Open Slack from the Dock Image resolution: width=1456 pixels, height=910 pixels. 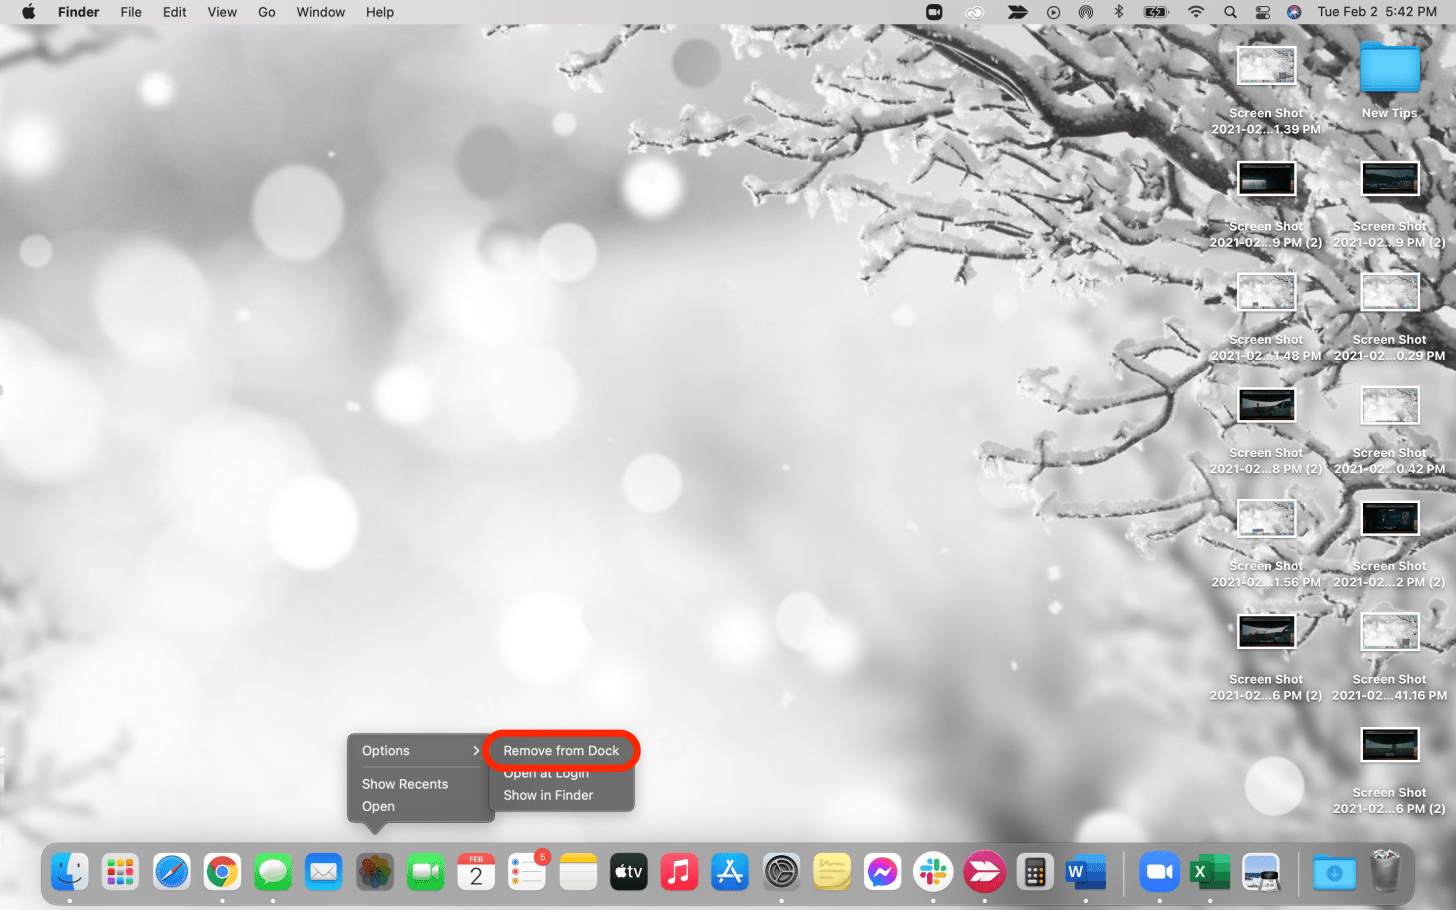tap(933, 871)
